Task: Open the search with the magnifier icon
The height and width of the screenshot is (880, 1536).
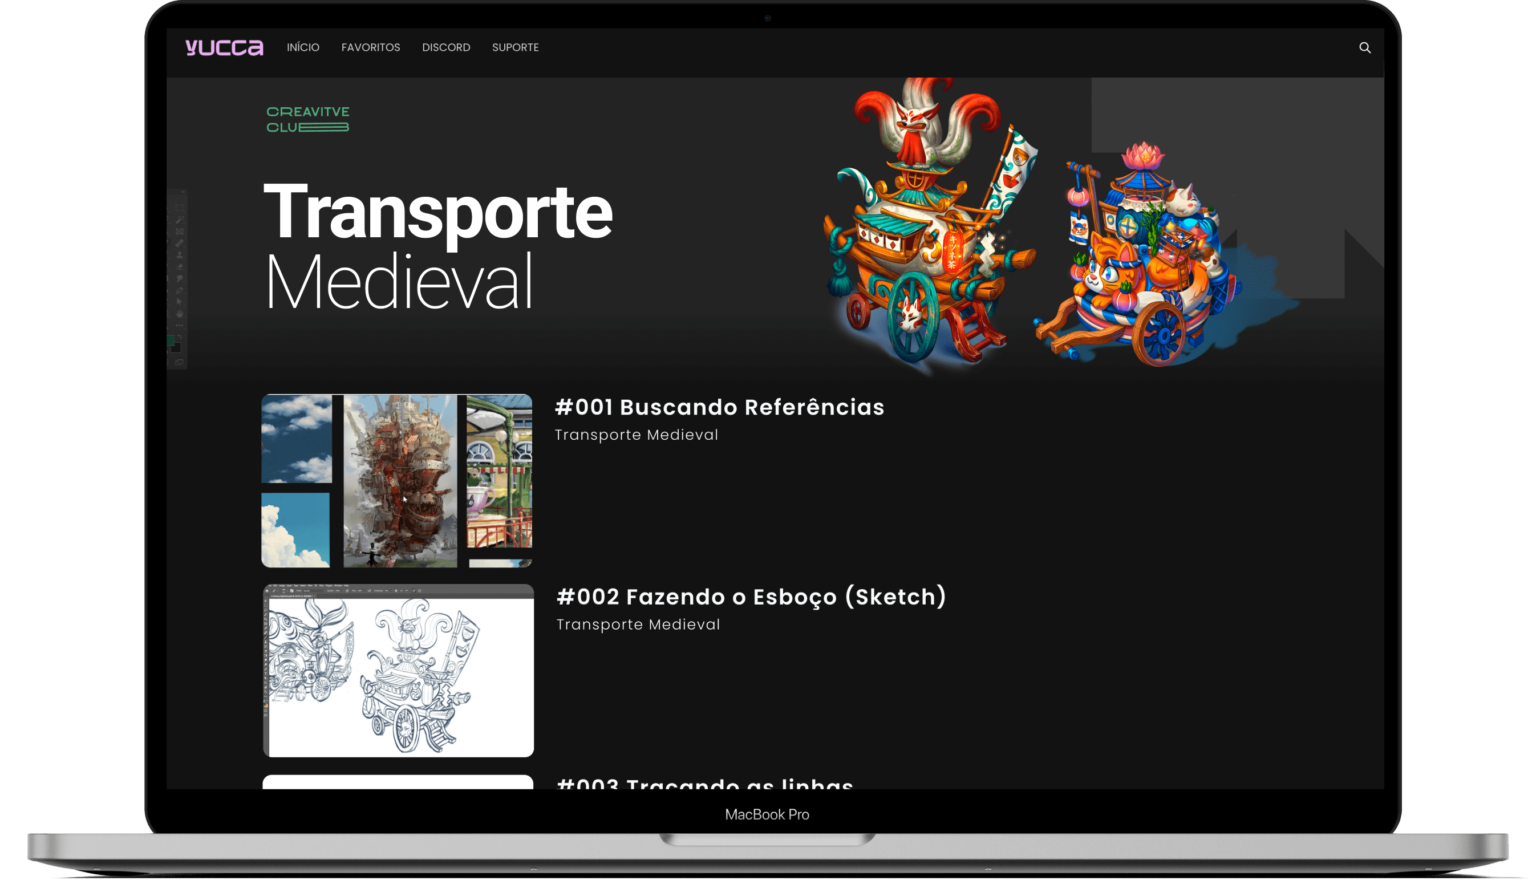Action: [1364, 47]
